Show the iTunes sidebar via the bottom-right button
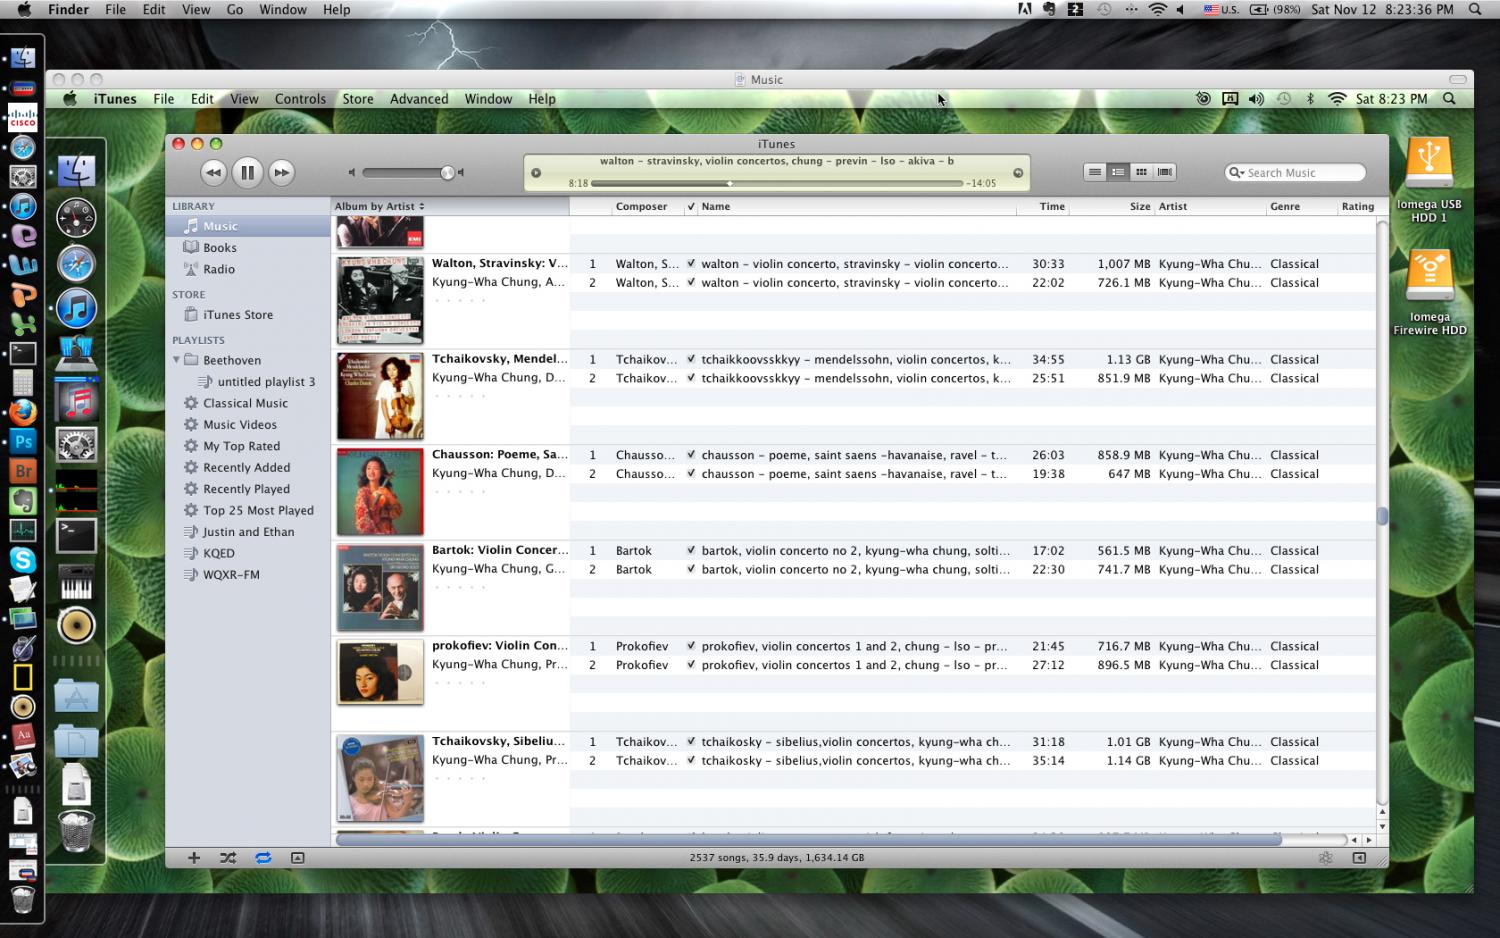Viewport: 1500px width, 938px height. coord(1359,858)
